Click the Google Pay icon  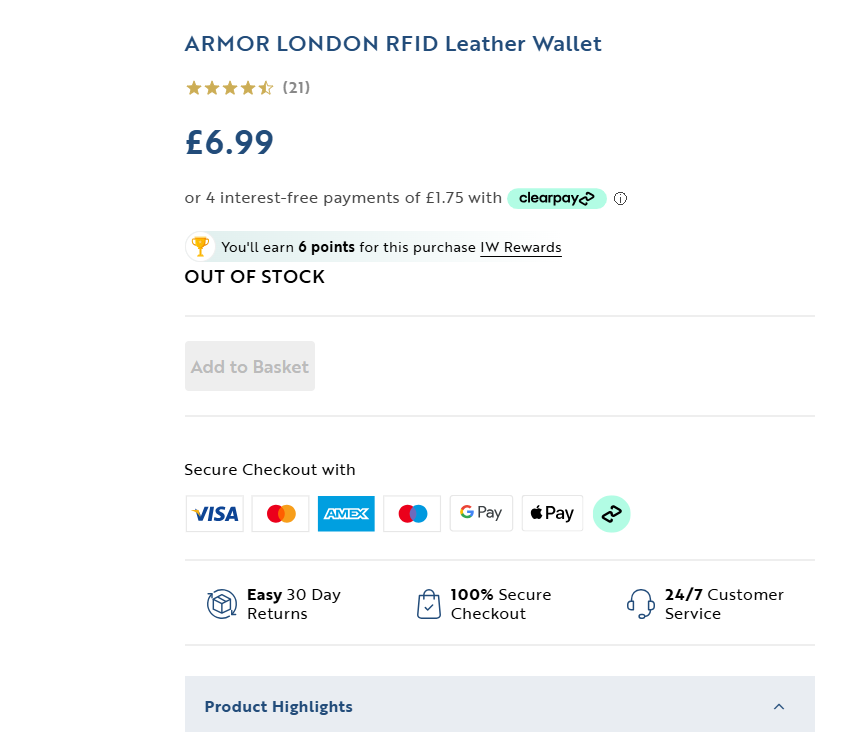click(x=481, y=513)
